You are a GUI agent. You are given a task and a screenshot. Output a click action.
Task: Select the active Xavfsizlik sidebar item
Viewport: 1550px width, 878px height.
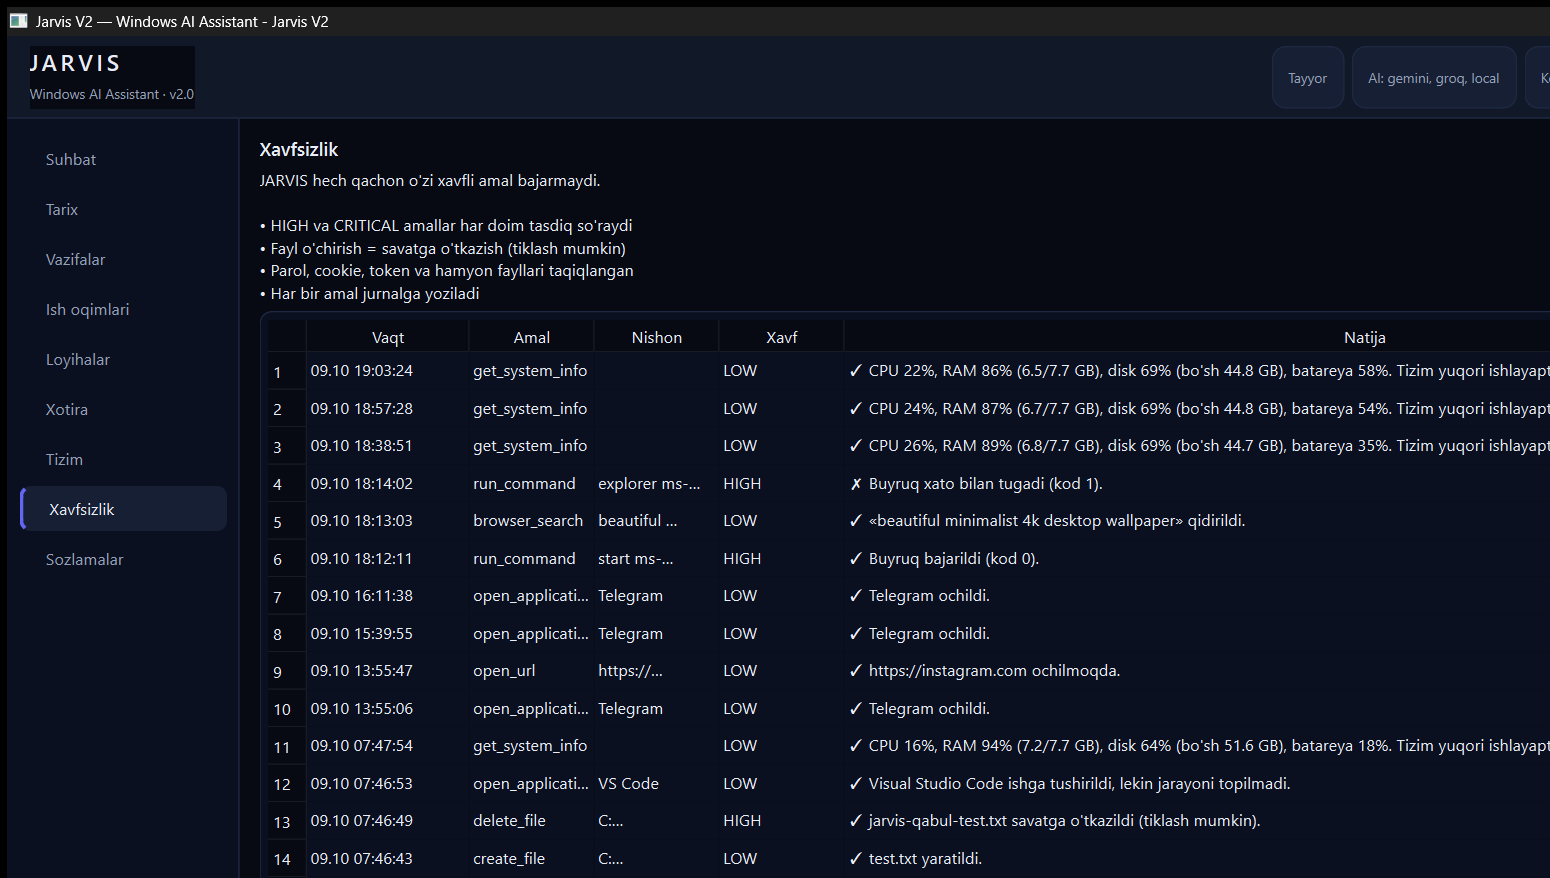123,509
